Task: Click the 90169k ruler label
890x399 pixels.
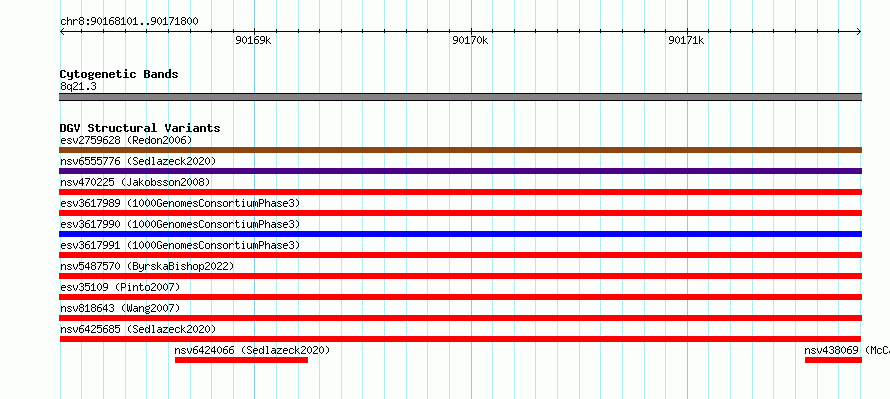Action: tap(253, 40)
